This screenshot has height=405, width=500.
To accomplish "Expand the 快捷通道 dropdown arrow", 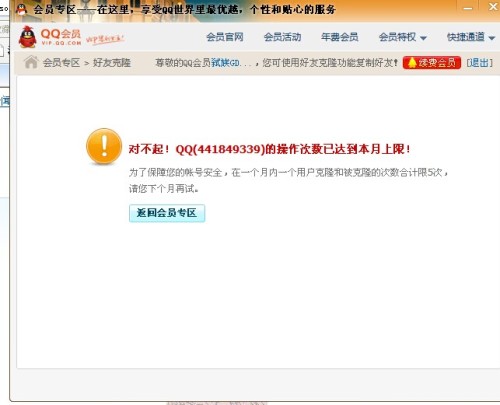I will 492,38.
